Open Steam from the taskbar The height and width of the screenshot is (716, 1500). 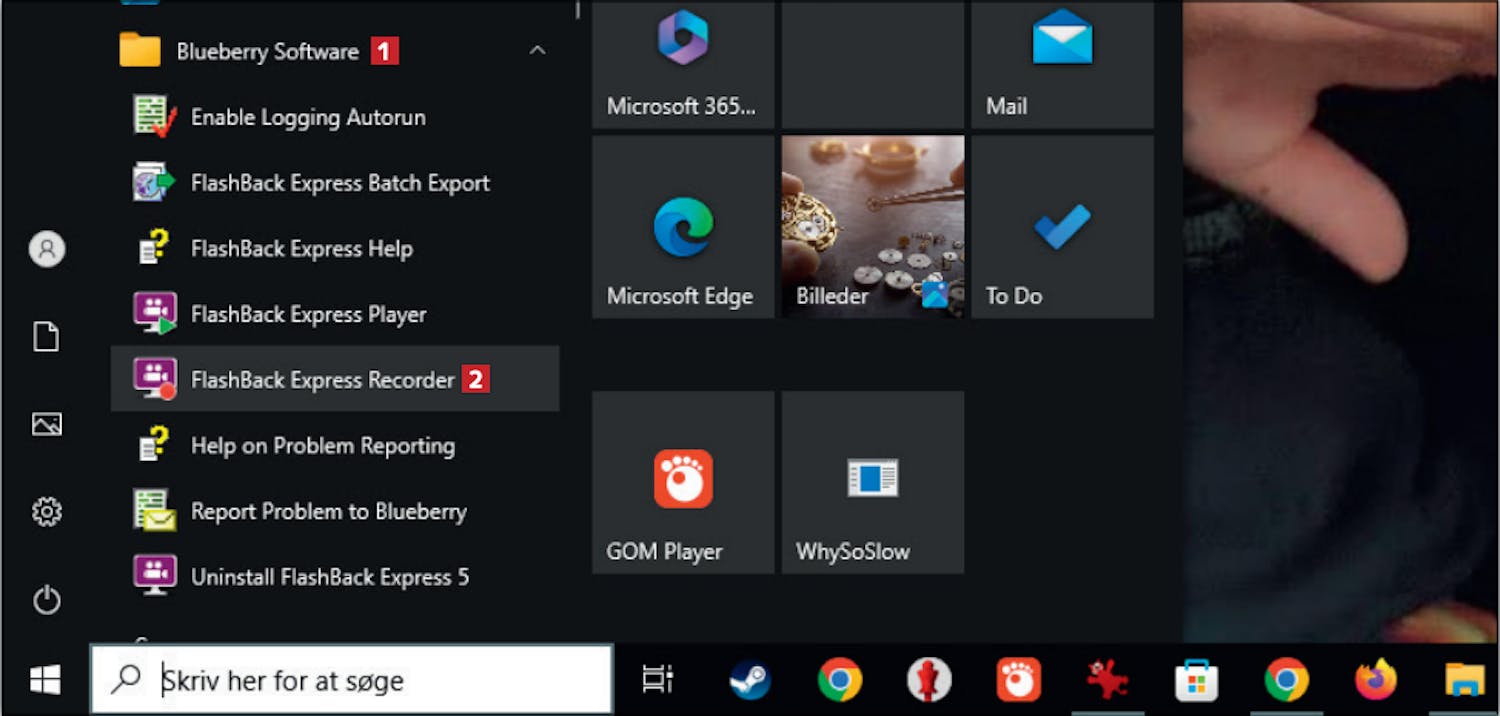[x=749, y=680]
